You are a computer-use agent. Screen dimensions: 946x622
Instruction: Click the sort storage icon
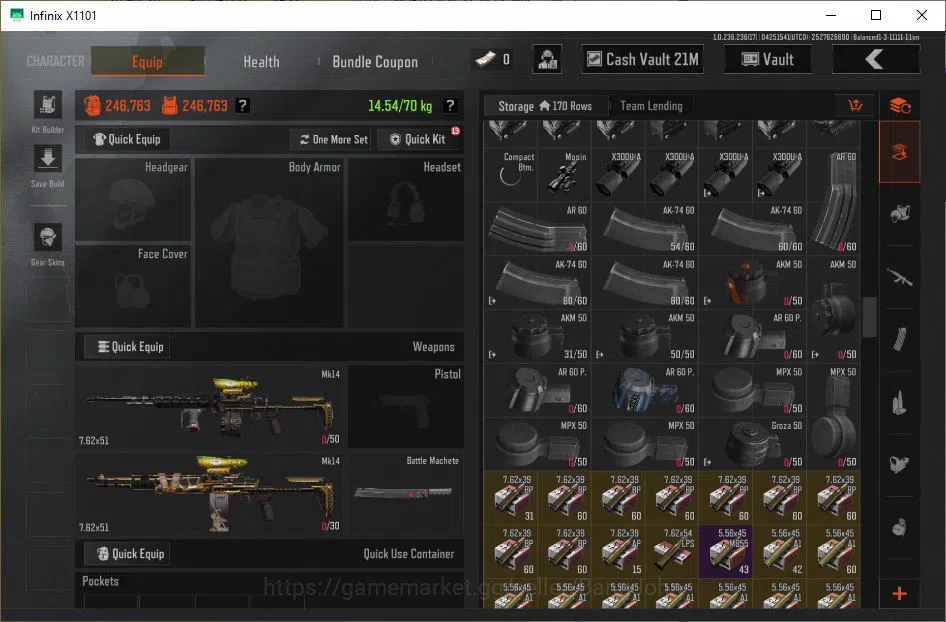(x=856, y=106)
